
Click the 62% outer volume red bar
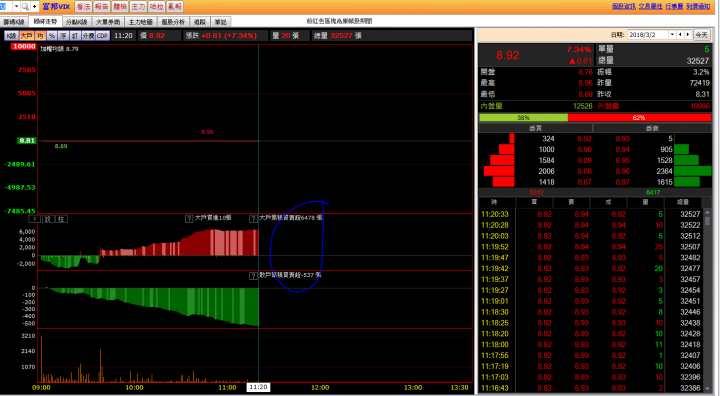coord(639,118)
